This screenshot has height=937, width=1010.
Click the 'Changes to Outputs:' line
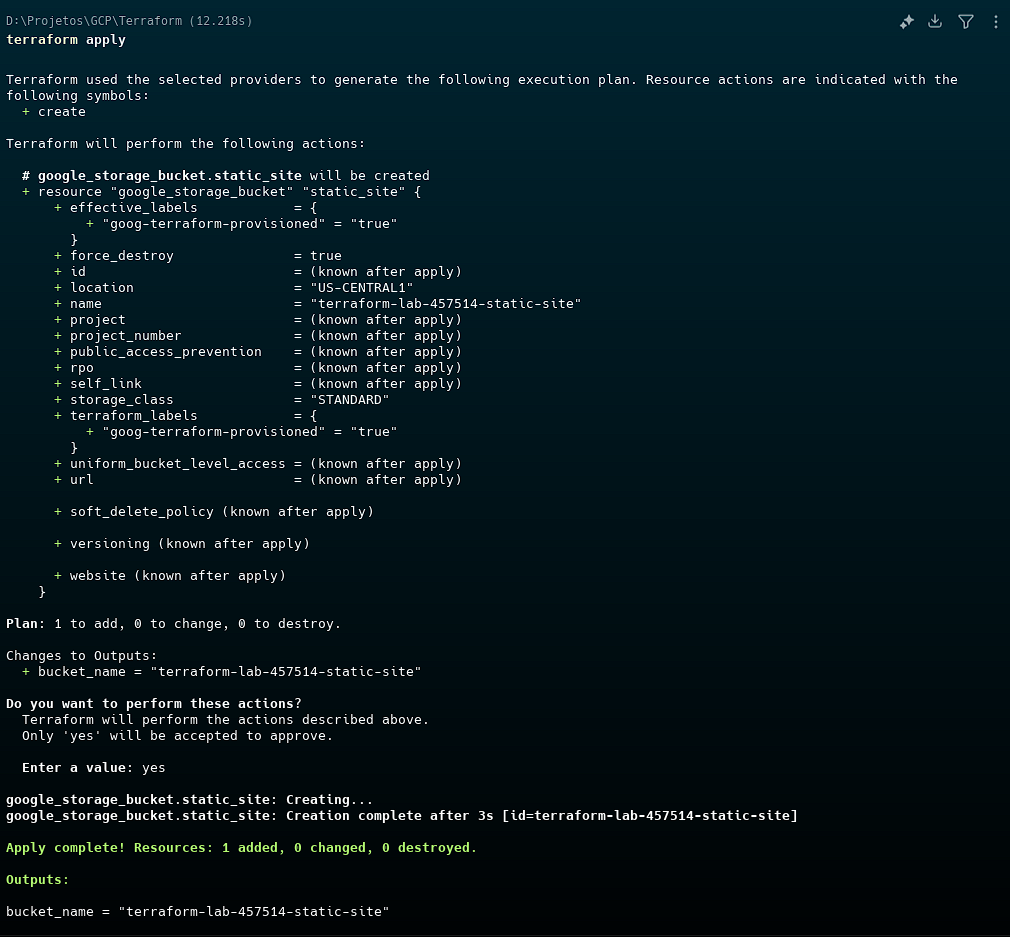click(x=81, y=656)
